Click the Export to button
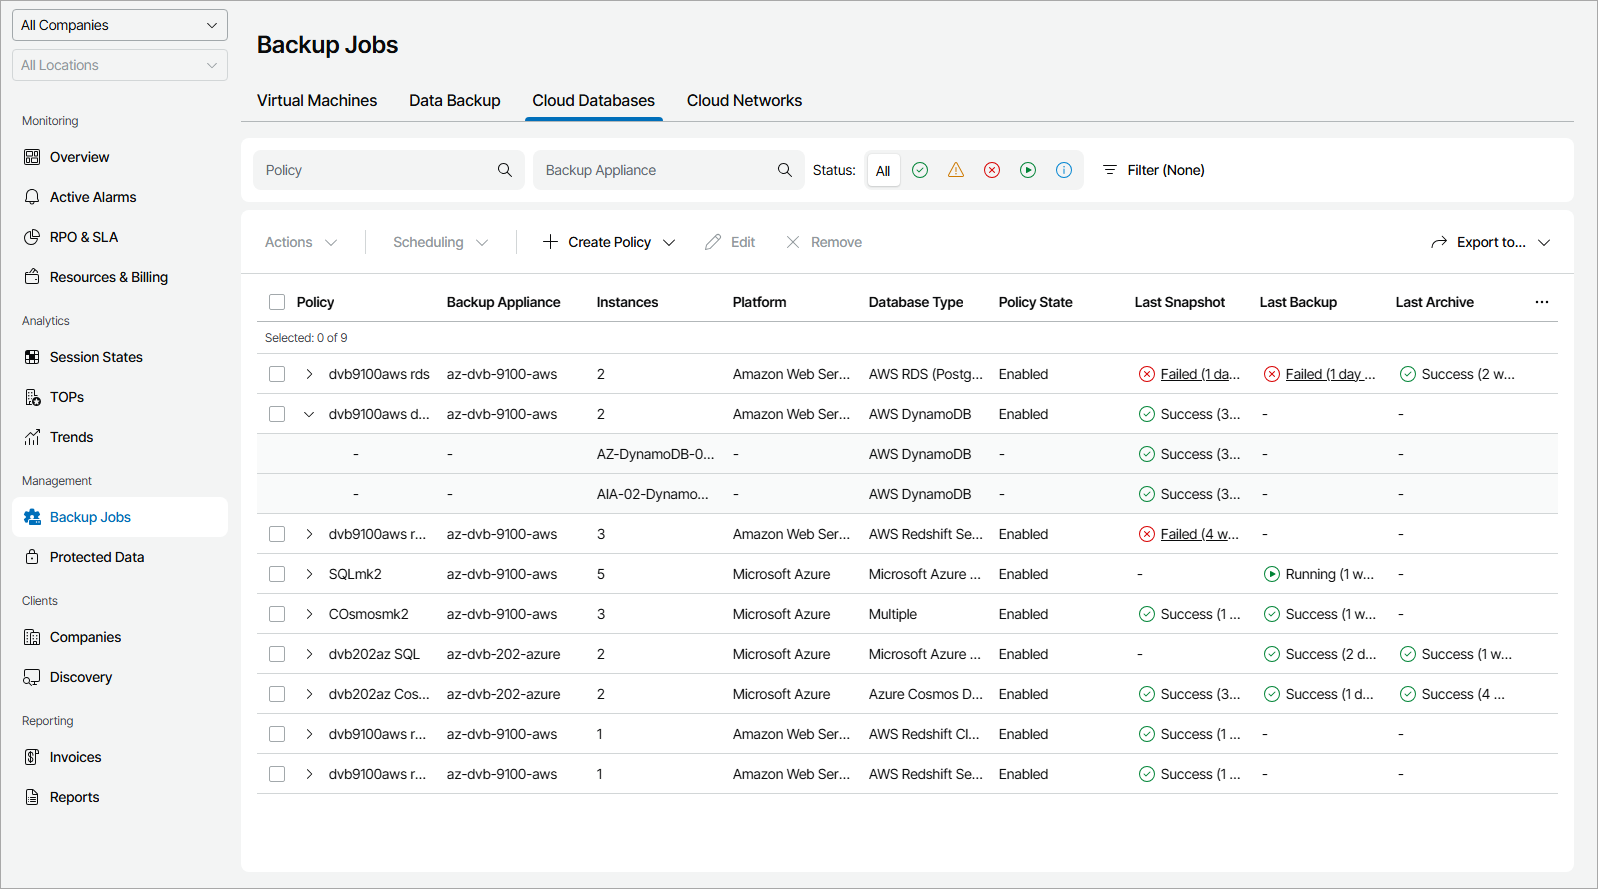The height and width of the screenshot is (889, 1598). [1490, 242]
